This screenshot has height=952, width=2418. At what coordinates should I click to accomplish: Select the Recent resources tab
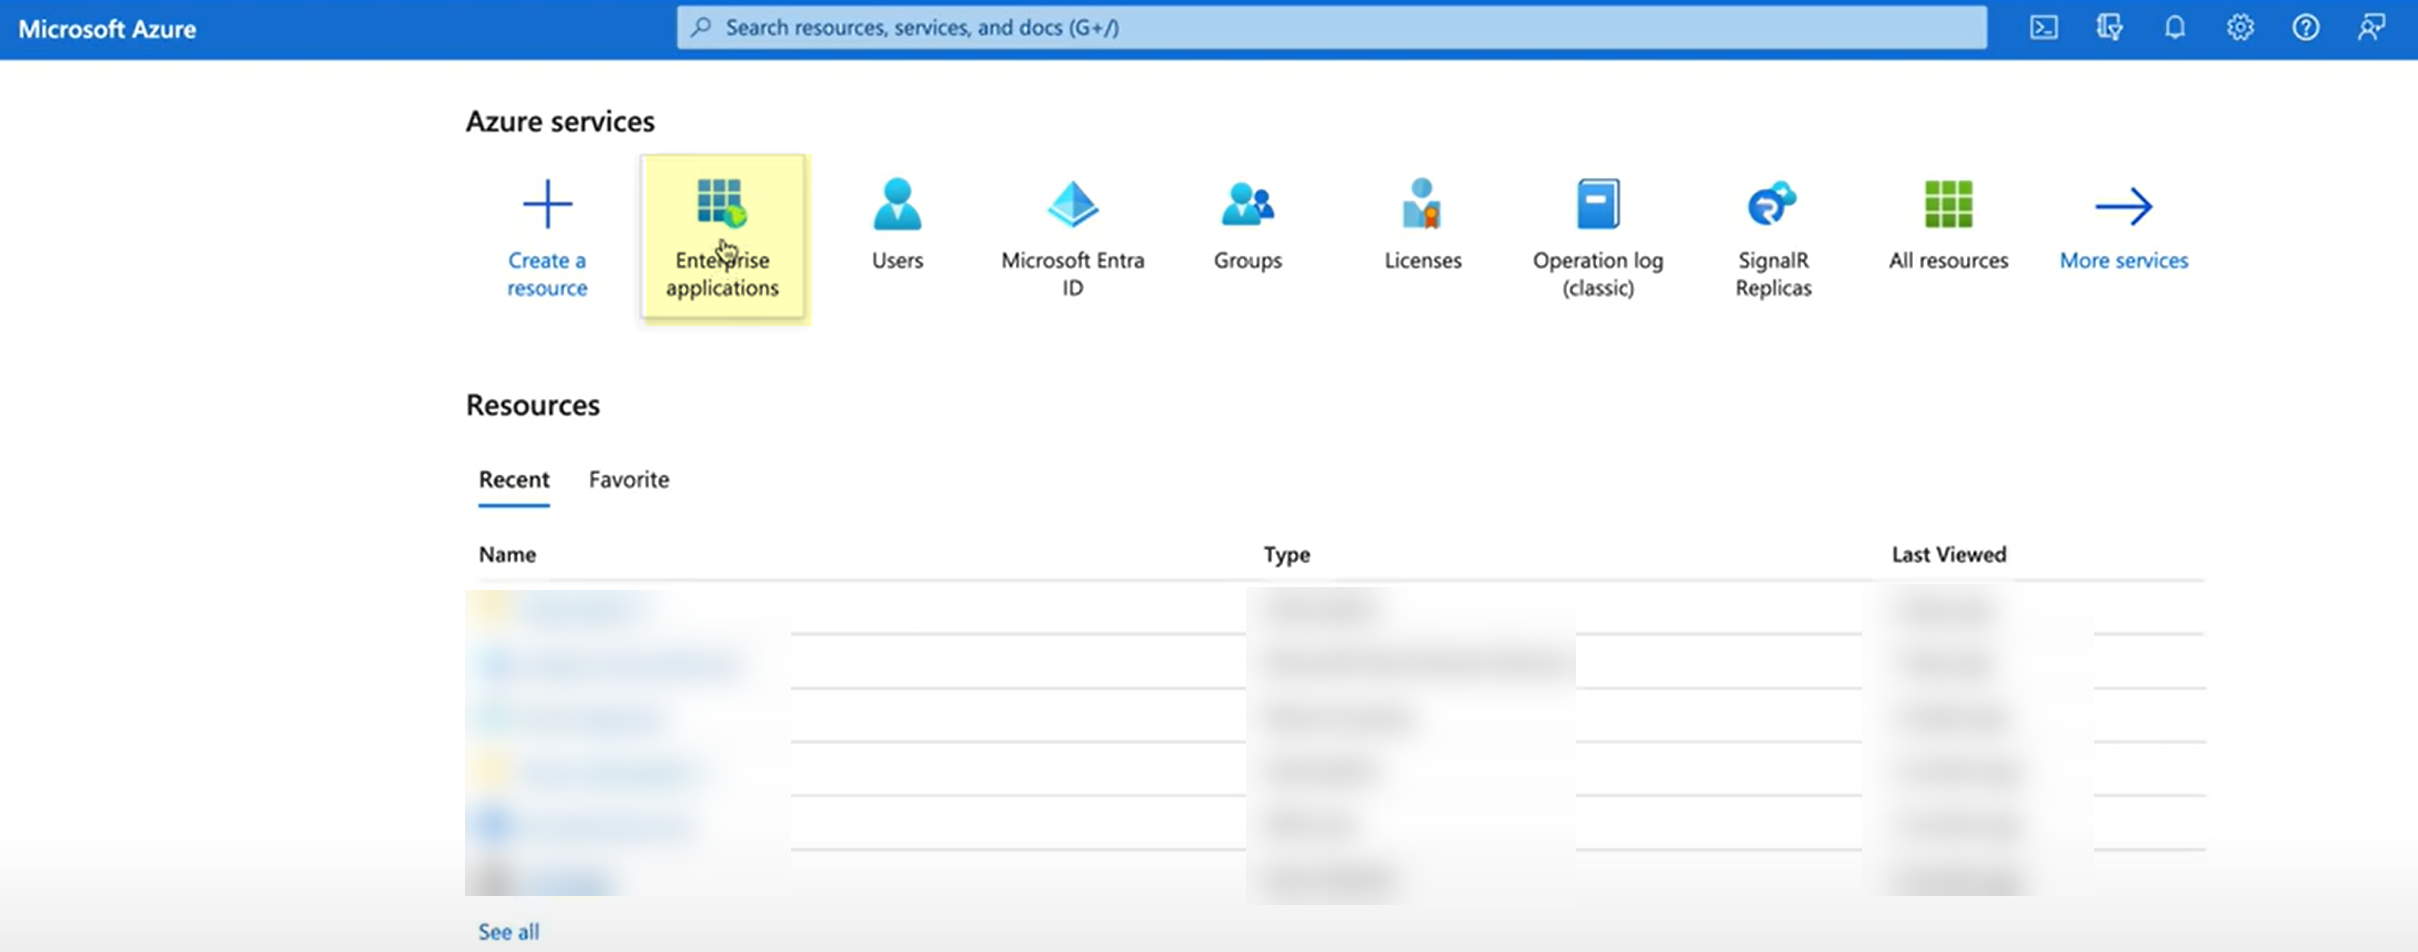point(514,480)
